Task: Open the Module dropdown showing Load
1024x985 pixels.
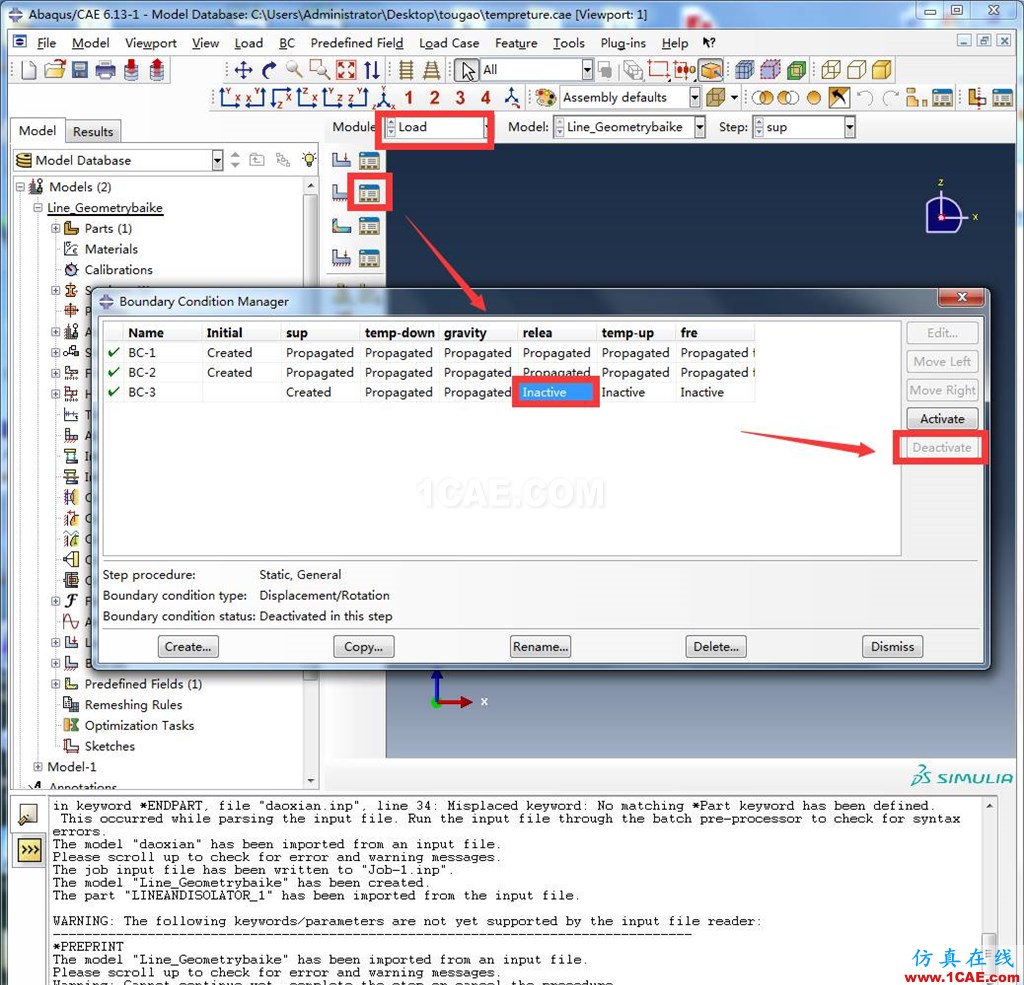Action: tap(437, 127)
